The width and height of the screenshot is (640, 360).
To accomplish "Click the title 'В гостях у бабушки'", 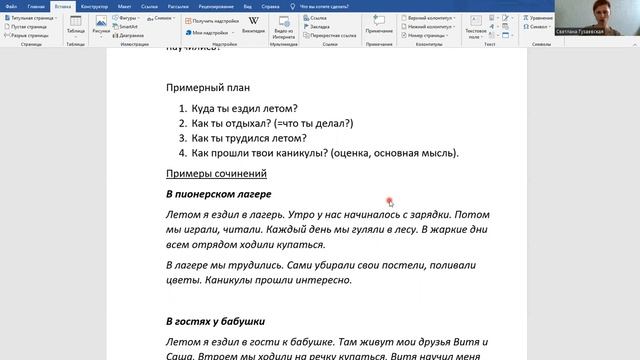I will pyautogui.click(x=215, y=321).
